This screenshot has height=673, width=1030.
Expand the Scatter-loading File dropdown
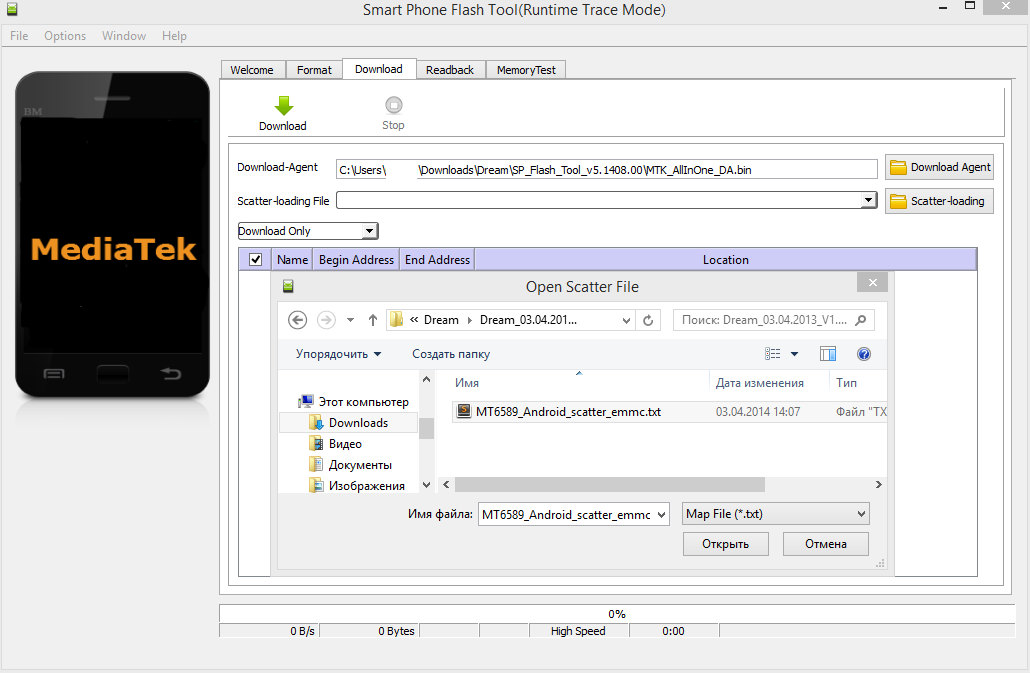coord(868,200)
